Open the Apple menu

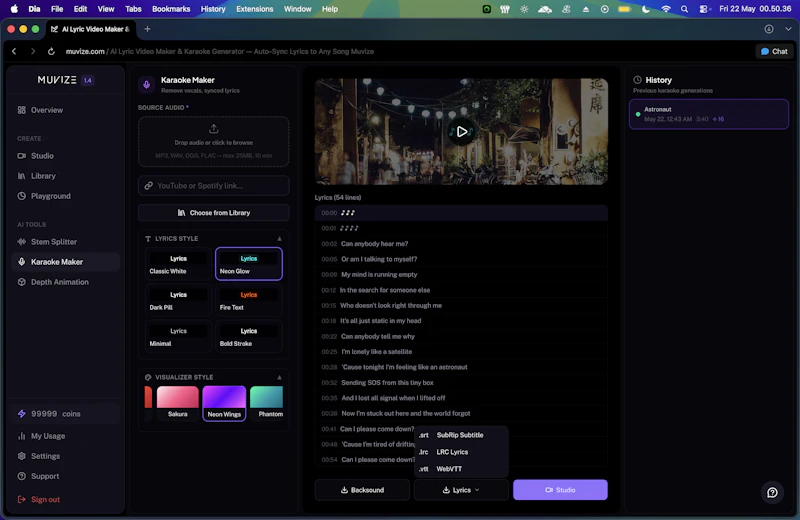coord(14,9)
